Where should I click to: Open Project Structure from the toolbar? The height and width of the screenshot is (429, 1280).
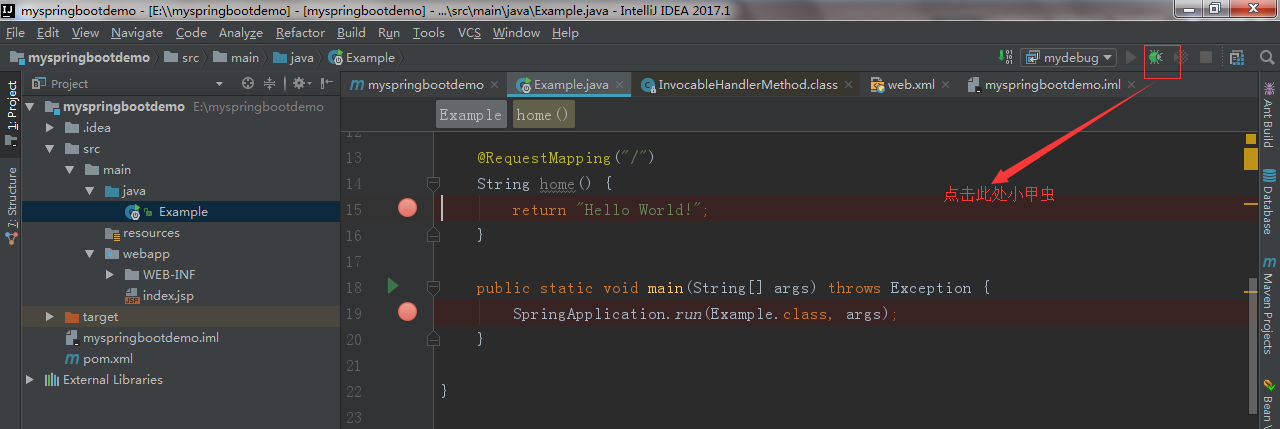pyautogui.click(x=1237, y=58)
